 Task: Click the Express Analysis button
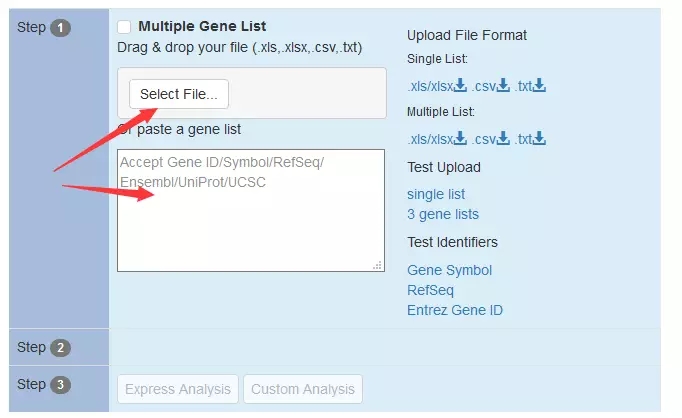point(178,389)
